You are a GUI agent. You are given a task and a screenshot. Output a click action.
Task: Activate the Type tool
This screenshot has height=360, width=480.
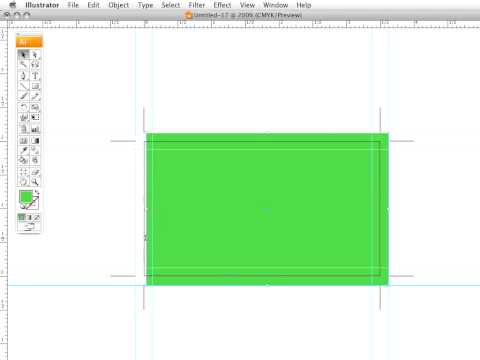(35, 76)
